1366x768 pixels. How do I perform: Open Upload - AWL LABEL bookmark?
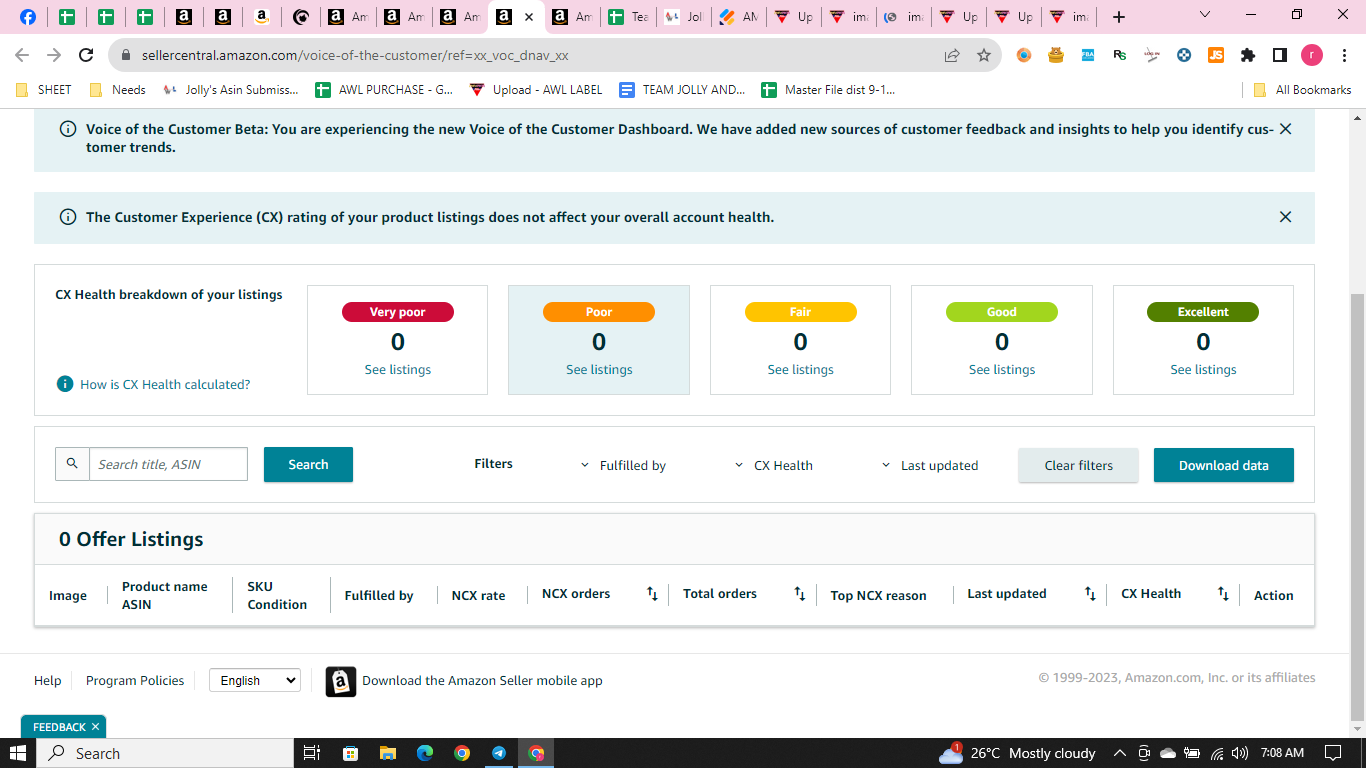tap(537, 90)
